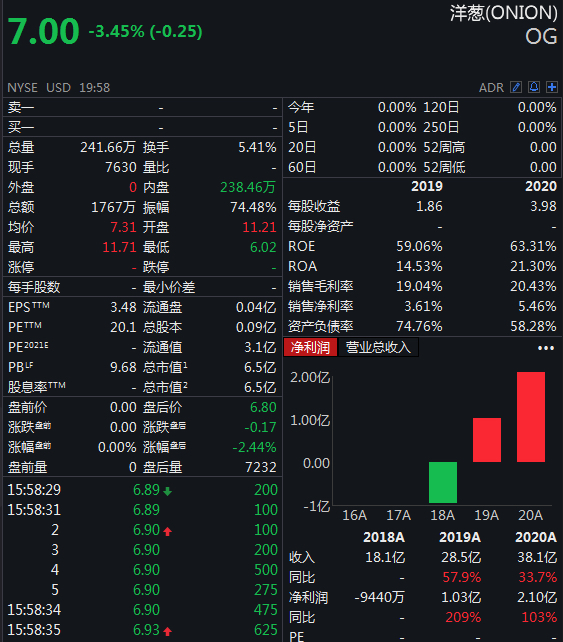
Task: Open the three-dot more options menu
Action: [x=546, y=348]
